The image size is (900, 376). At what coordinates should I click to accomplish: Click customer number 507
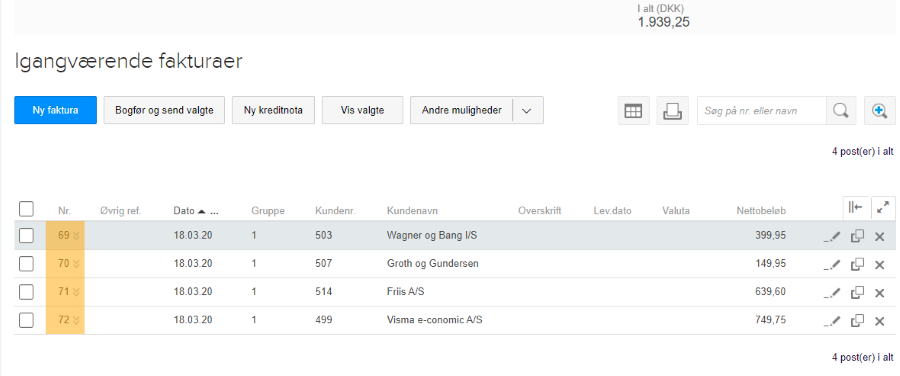[324, 263]
